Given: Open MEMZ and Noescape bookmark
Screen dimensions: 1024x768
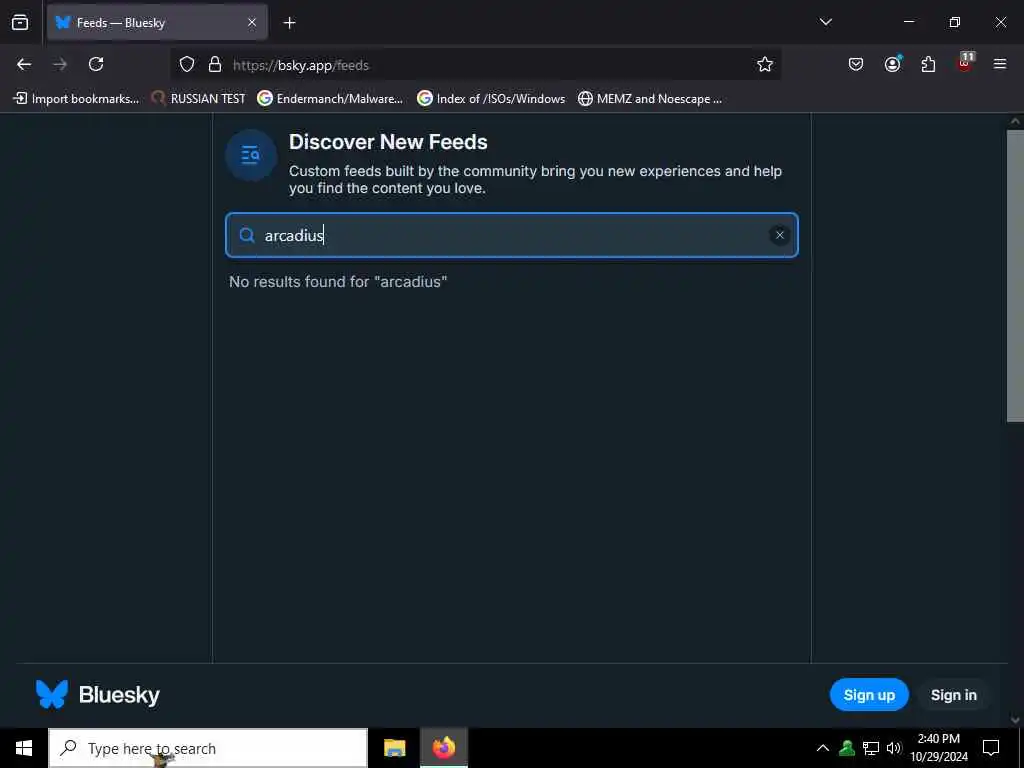Looking at the screenshot, I should pyautogui.click(x=650, y=99).
